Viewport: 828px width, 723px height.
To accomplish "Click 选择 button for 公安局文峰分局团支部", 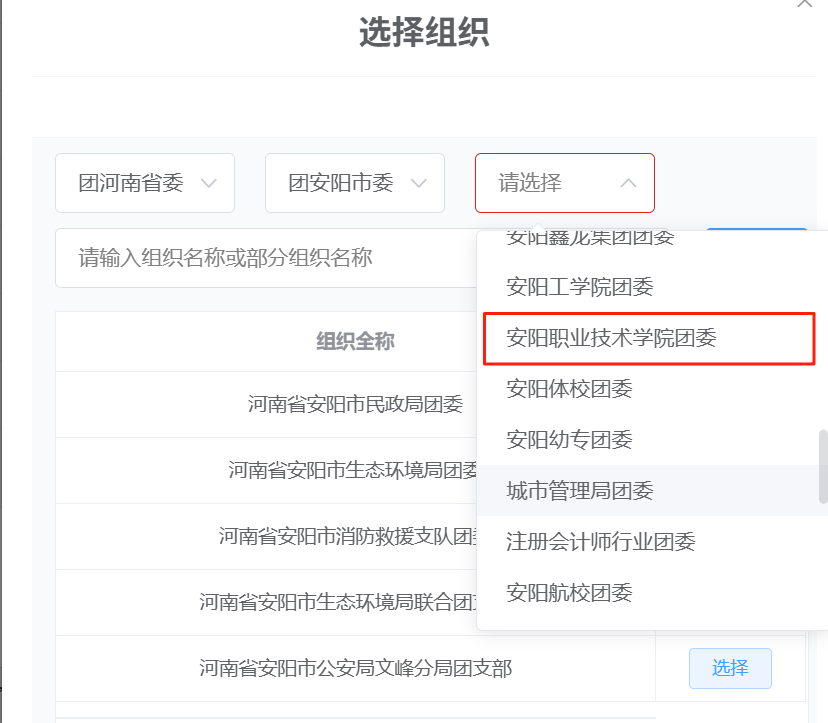I will point(730,668).
